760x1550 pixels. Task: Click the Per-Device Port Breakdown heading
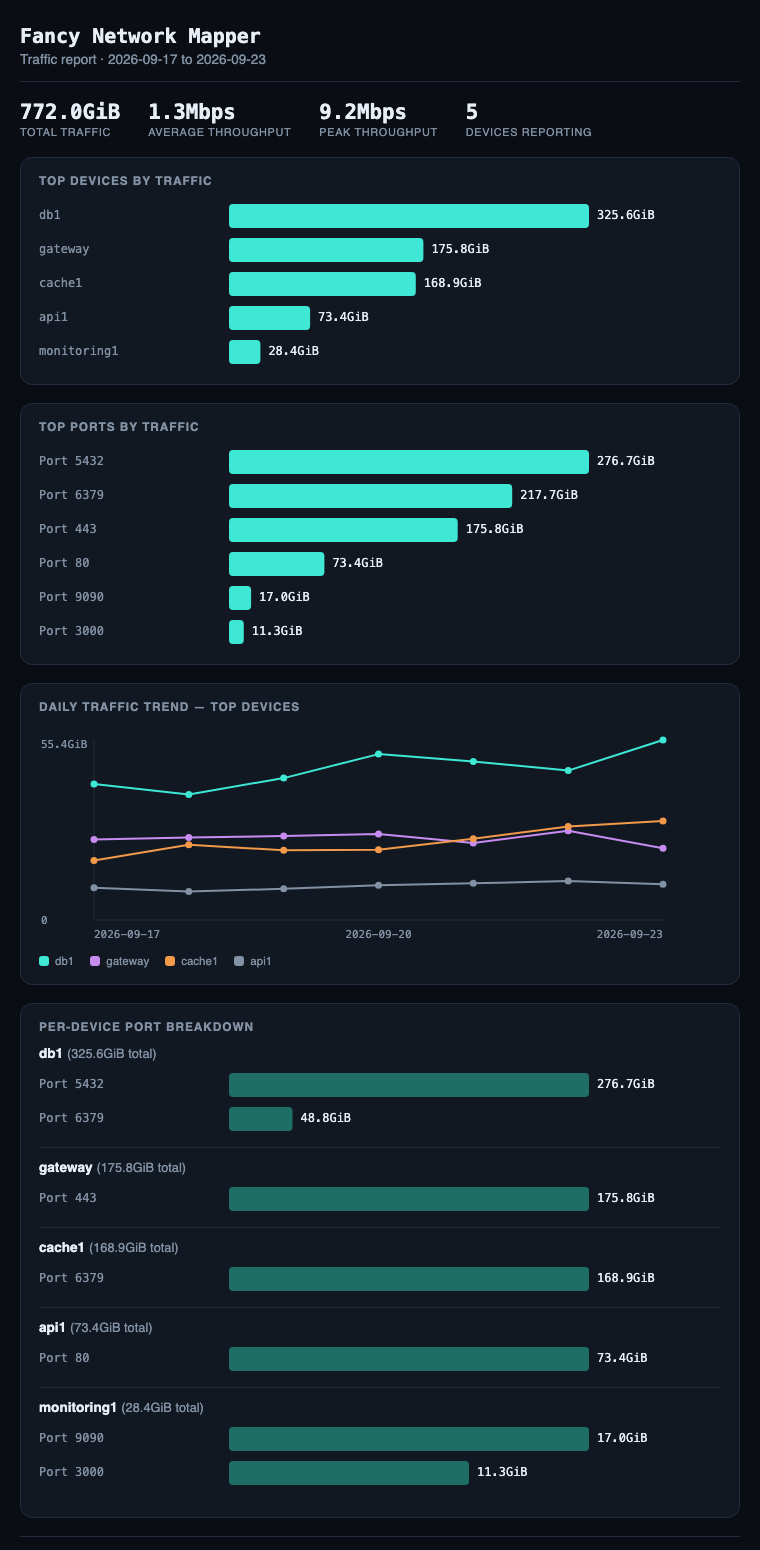(x=146, y=1027)
